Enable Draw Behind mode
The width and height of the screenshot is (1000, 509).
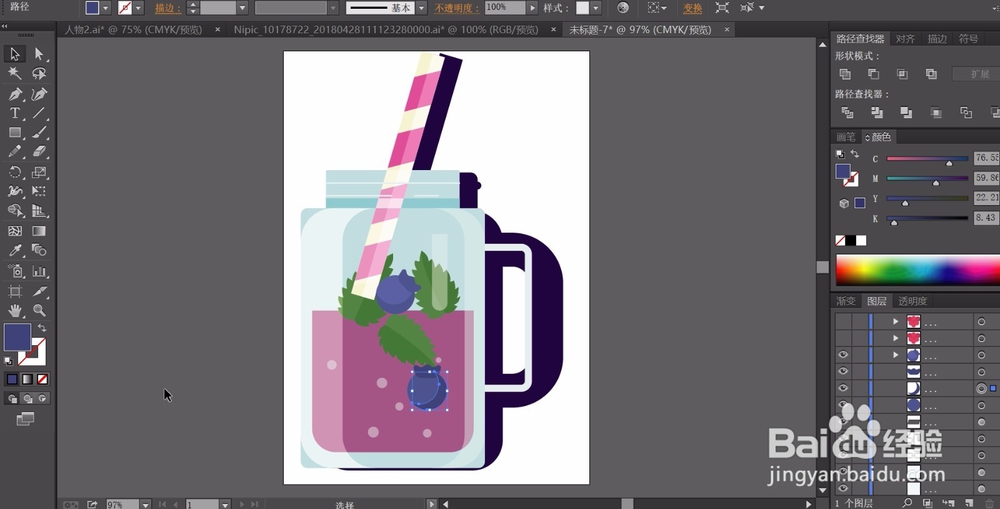tap(27, 399)
